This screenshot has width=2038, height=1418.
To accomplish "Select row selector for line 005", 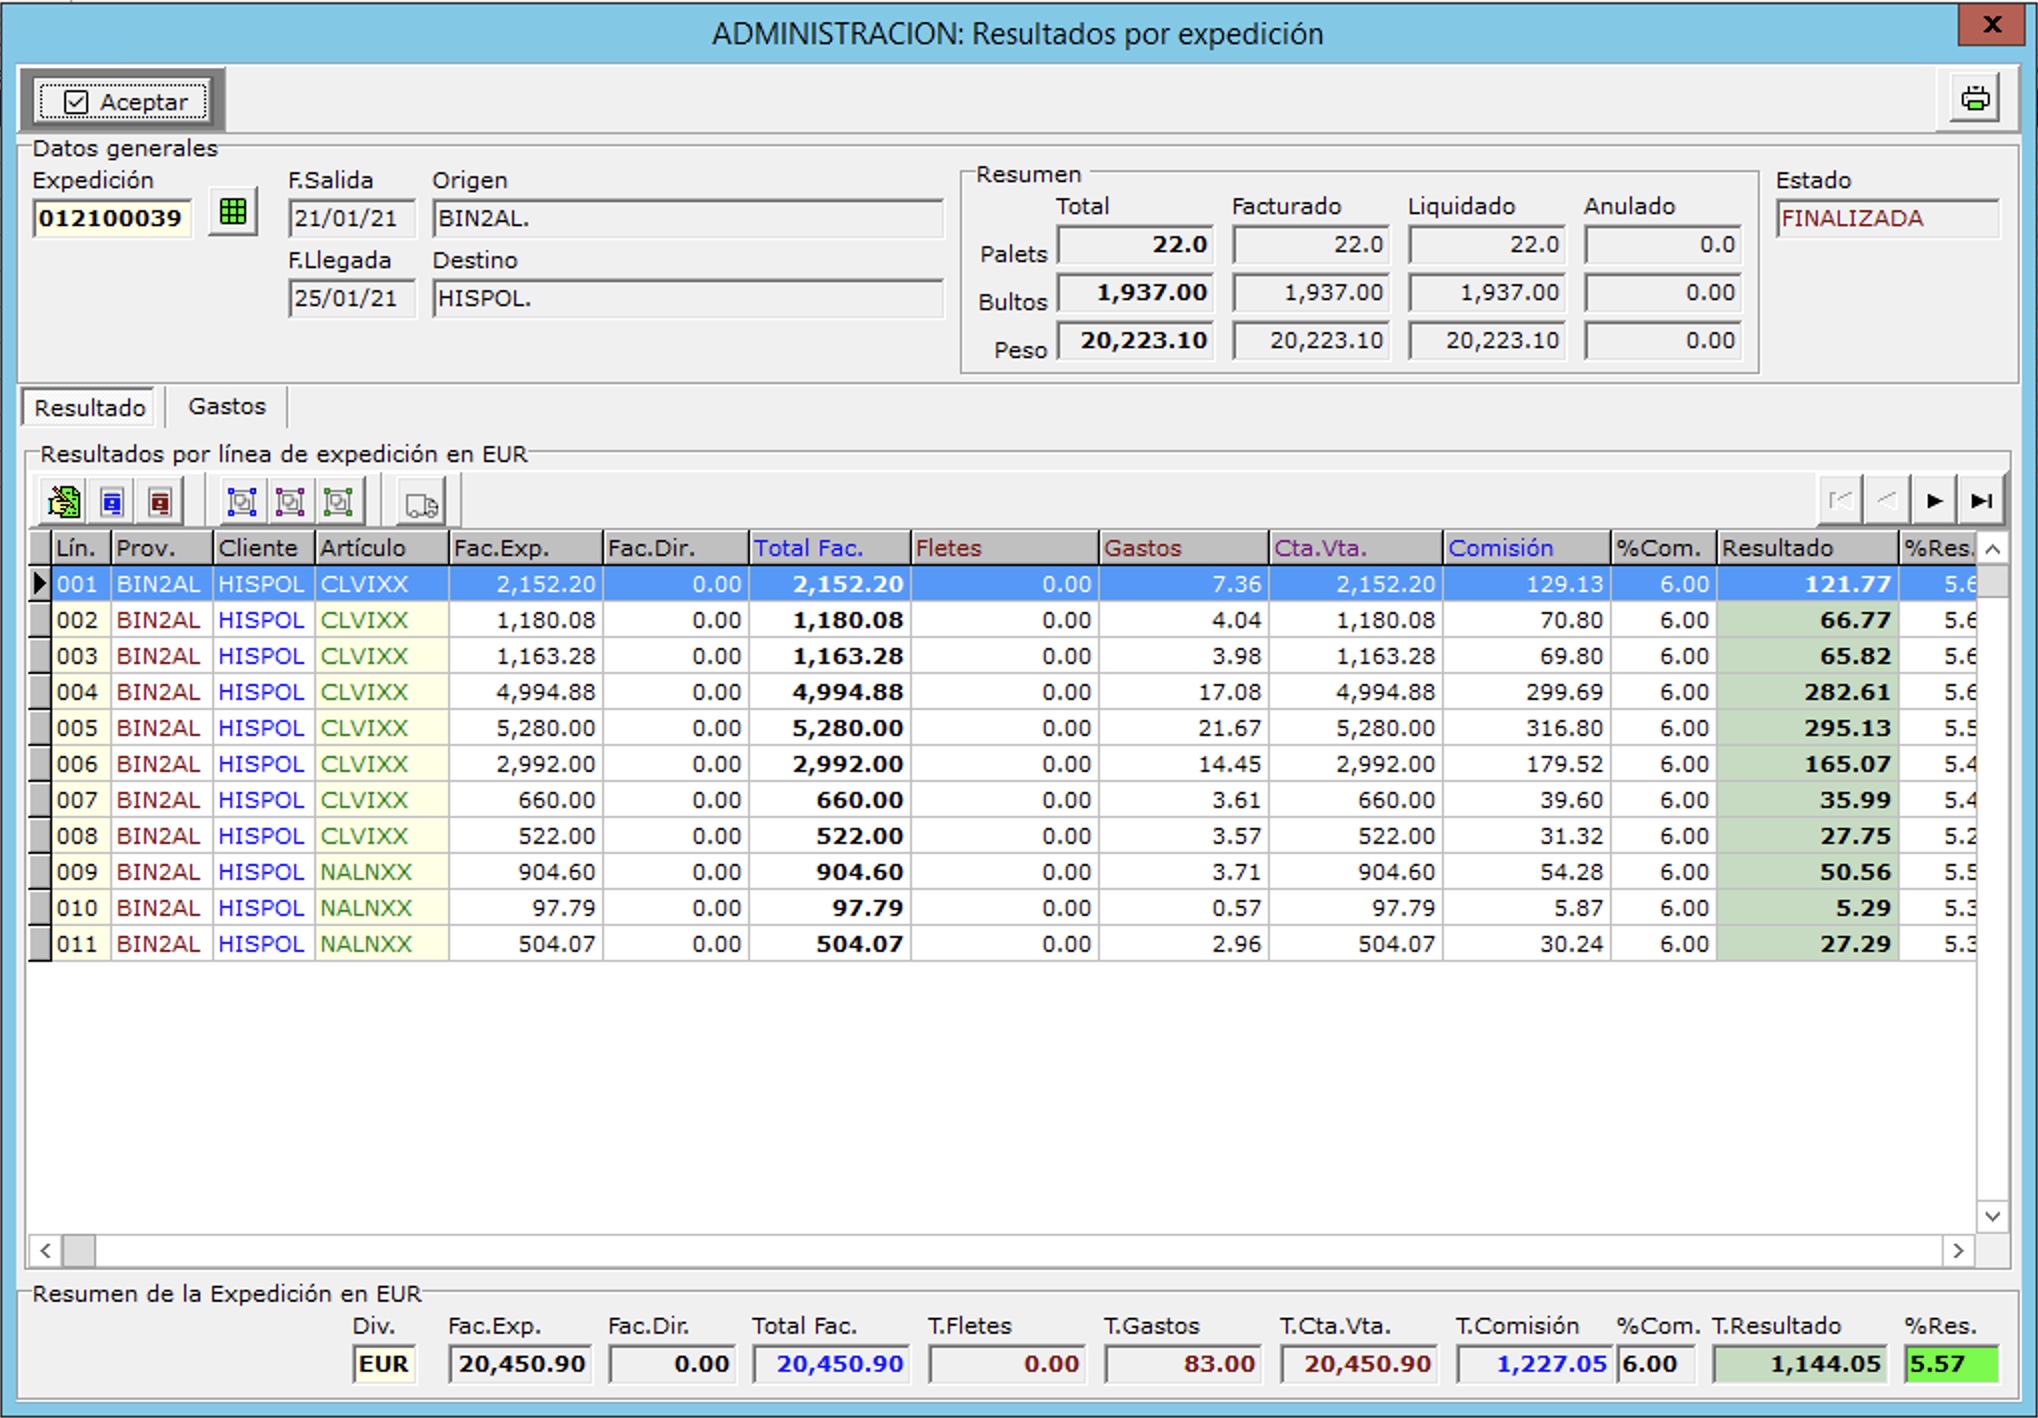I will click(40, 728).
